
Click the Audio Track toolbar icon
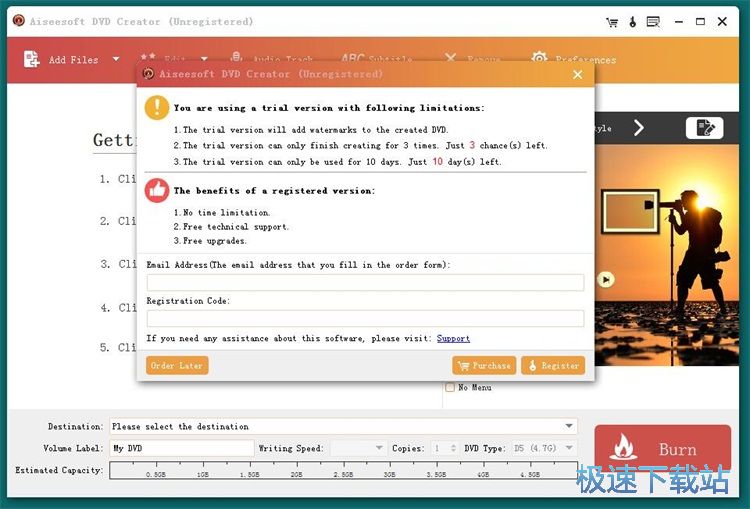click(x=236, y=57)
